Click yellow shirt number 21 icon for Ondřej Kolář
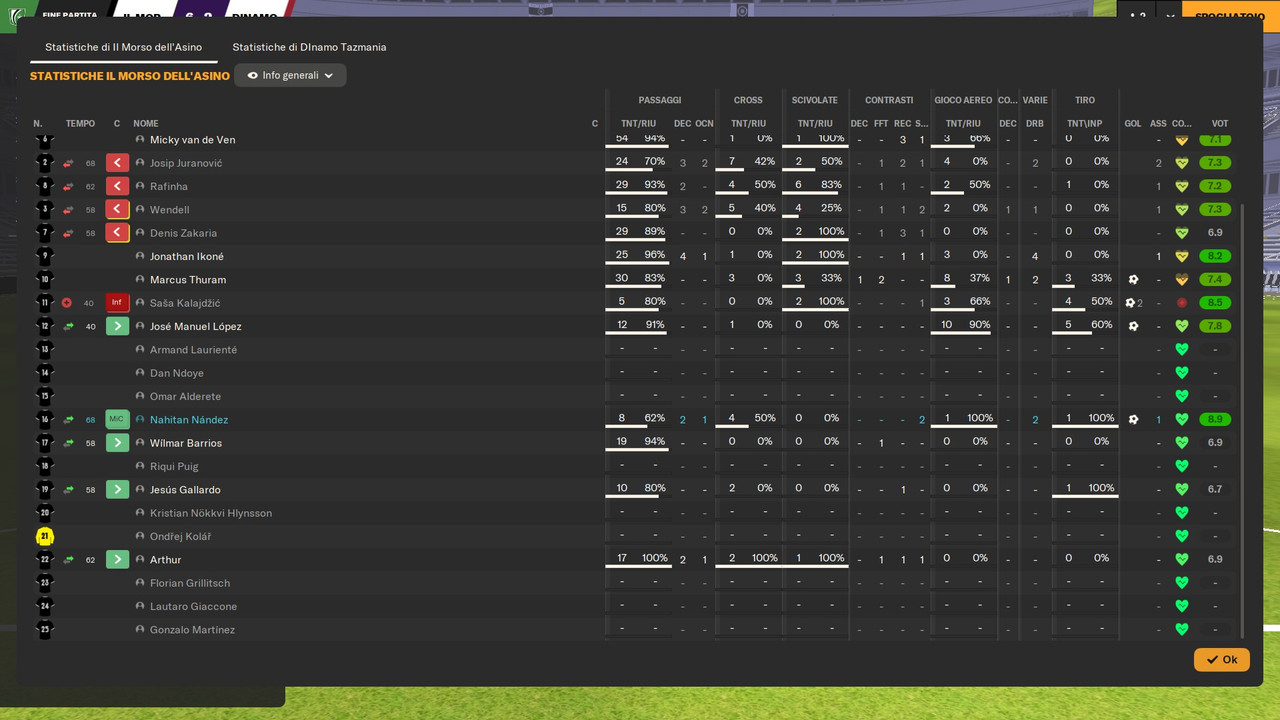The width and height of the screenshot is (1280, 720). [44, 536]
